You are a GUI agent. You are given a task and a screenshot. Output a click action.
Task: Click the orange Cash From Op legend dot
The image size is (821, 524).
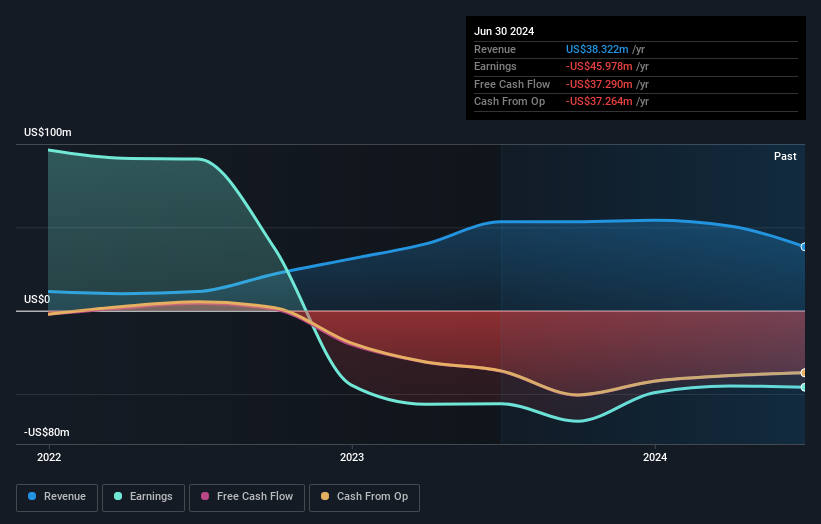coord(325,496)
